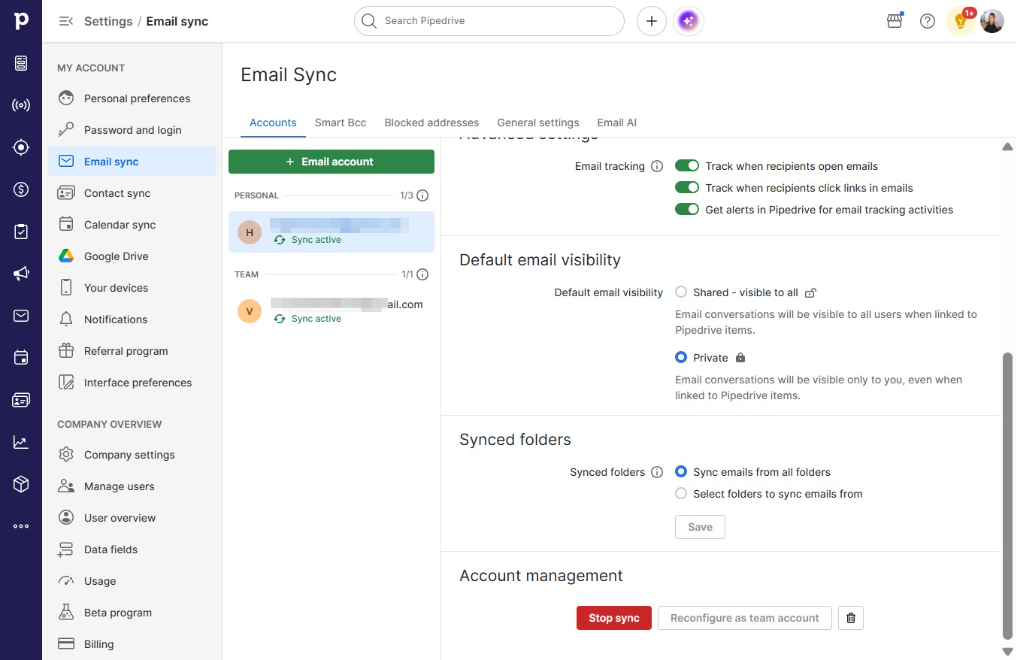This screenshot has width=1016, height=660.
Task: Open the user profile avatar
Action: tap(991, 21)
